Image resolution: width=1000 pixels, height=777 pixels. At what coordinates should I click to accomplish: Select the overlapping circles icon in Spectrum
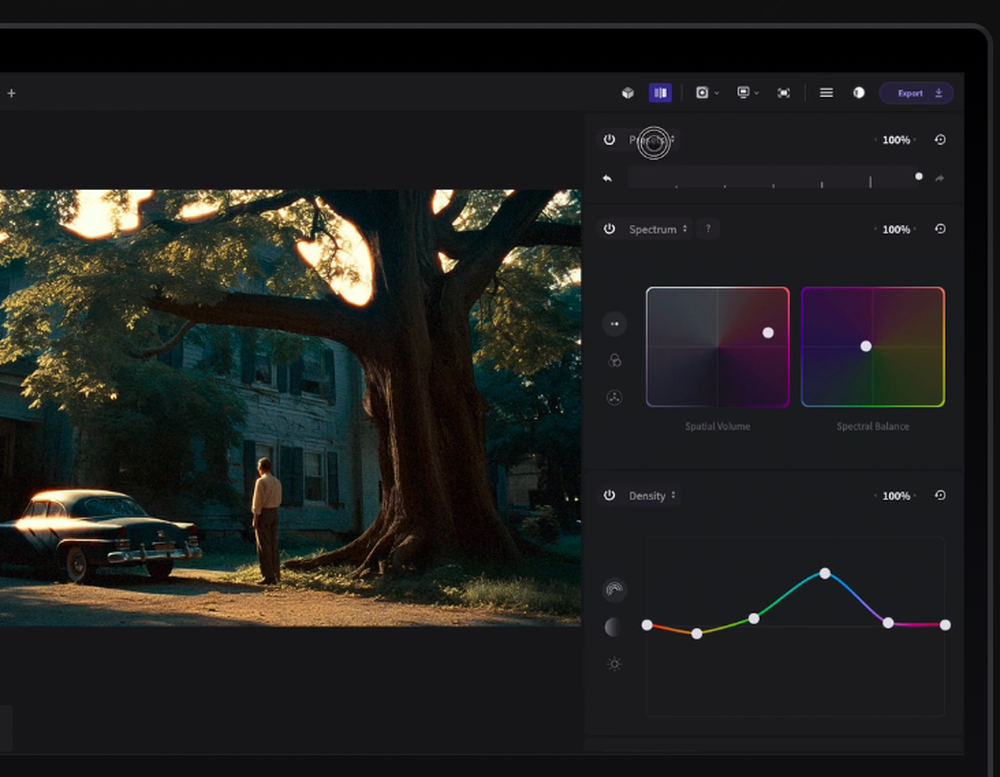(x=614, y=361)
